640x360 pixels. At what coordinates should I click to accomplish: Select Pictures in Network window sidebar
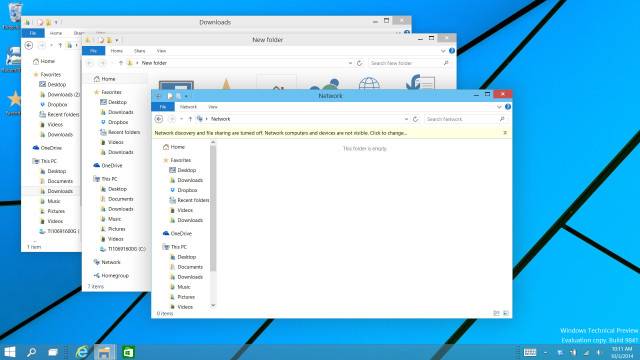coord(182,297)
